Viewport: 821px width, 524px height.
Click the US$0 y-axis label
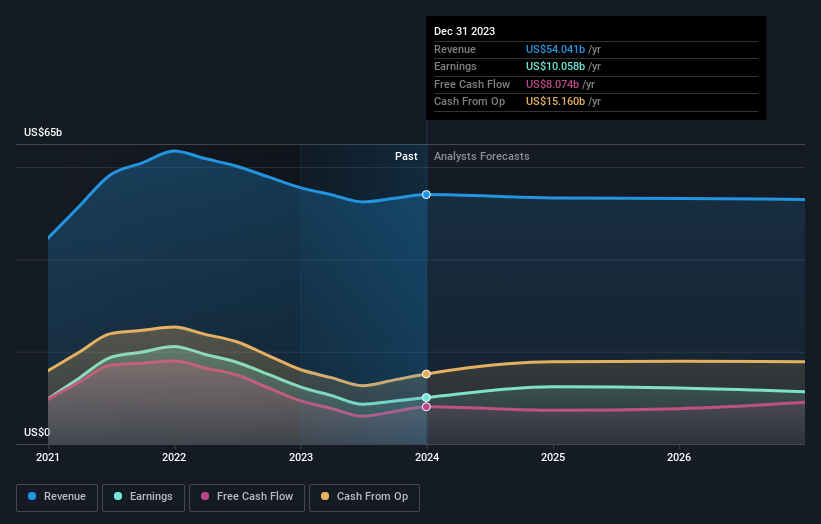pyautogui.click(x=37, y=432)
